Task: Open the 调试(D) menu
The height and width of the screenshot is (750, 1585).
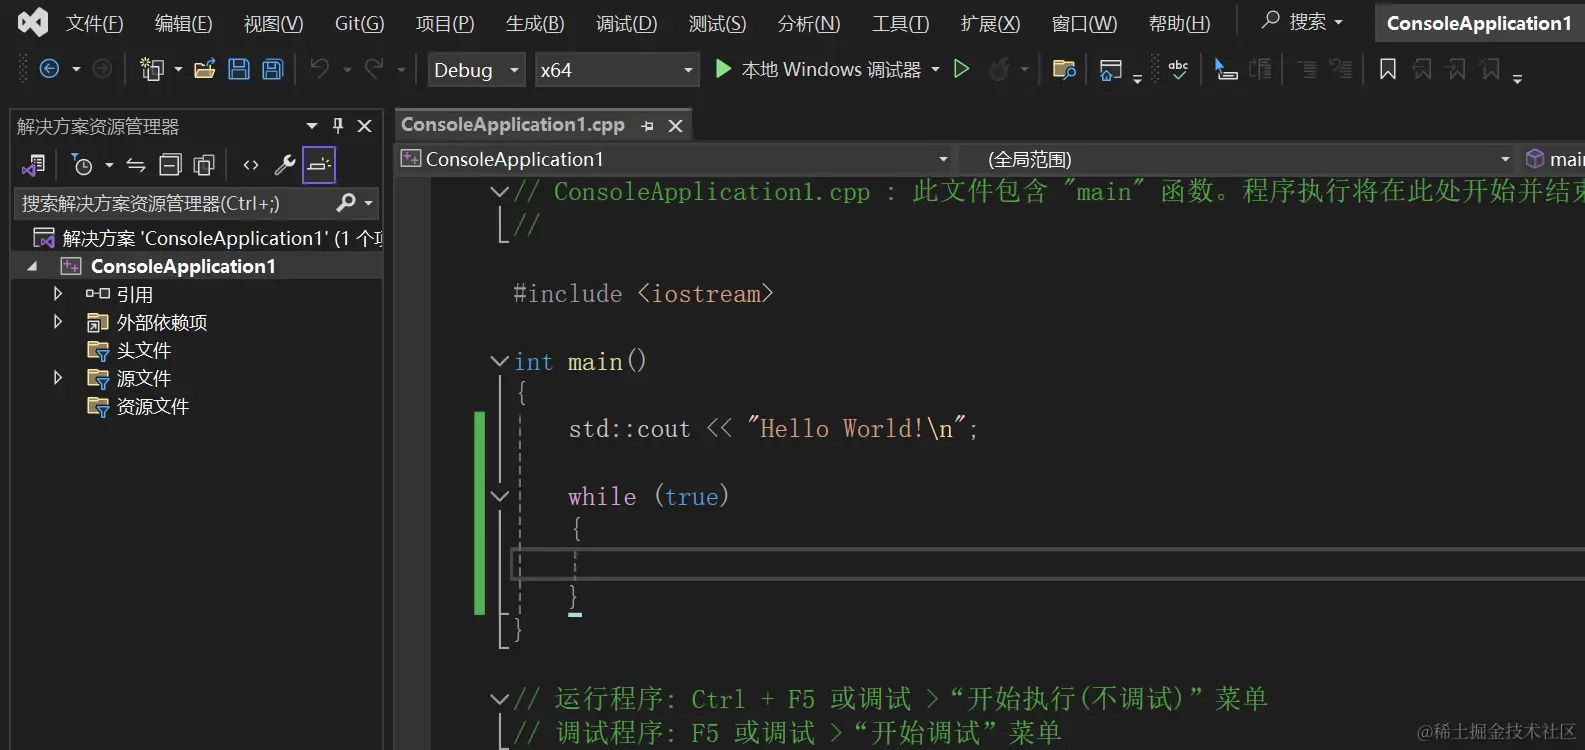Action: (627, 23)
